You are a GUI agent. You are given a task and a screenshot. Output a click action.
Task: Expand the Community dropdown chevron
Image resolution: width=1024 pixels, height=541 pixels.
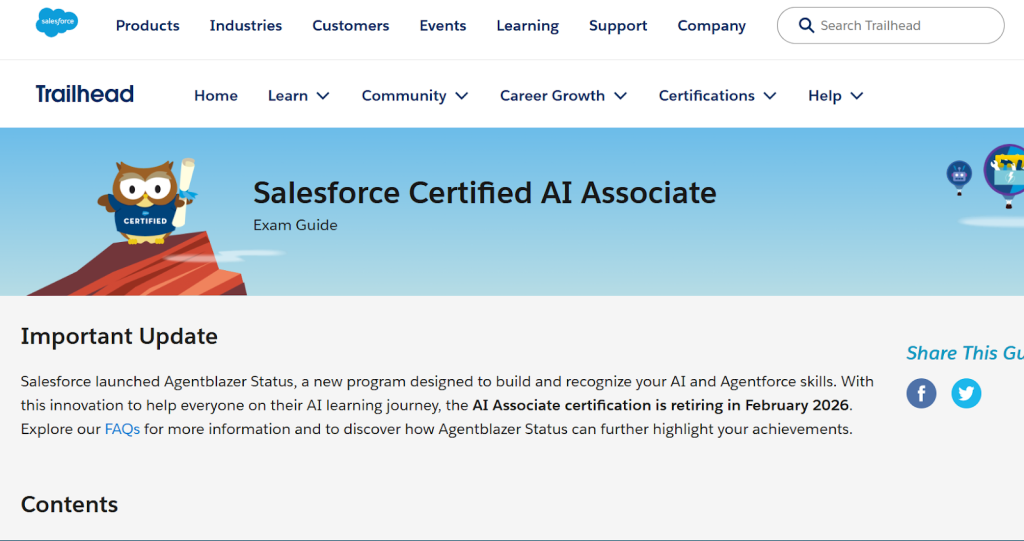tap(462, 96)
